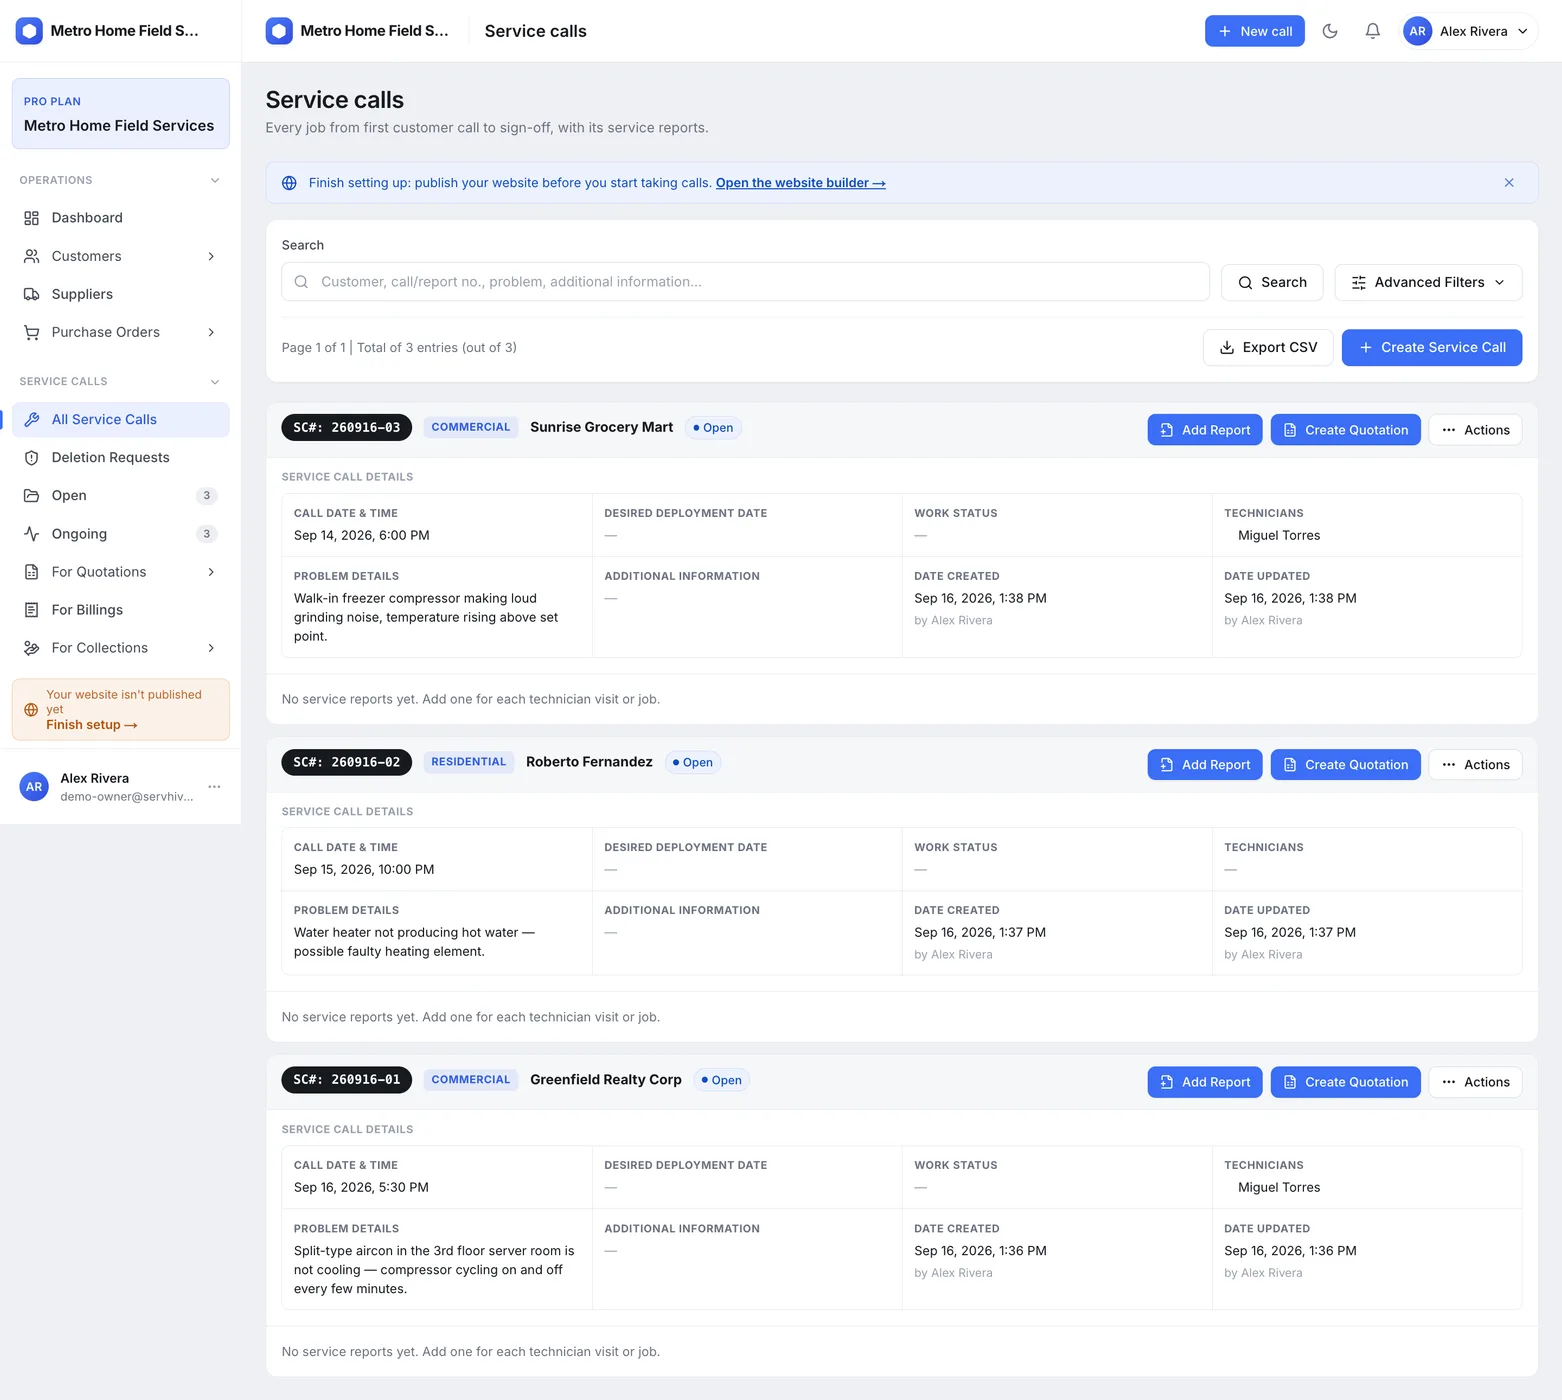
Task: Click the magnifier icon inside search field
Action: pyautogui.click(x=301, y=282)
